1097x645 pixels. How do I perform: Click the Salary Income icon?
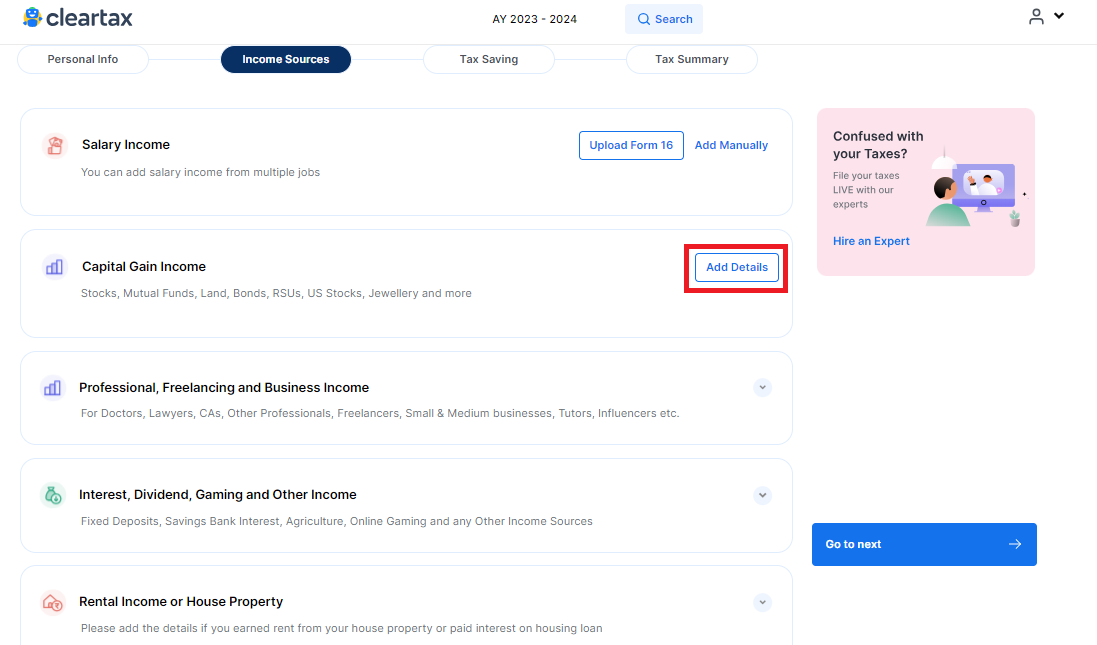coord(55,146)
